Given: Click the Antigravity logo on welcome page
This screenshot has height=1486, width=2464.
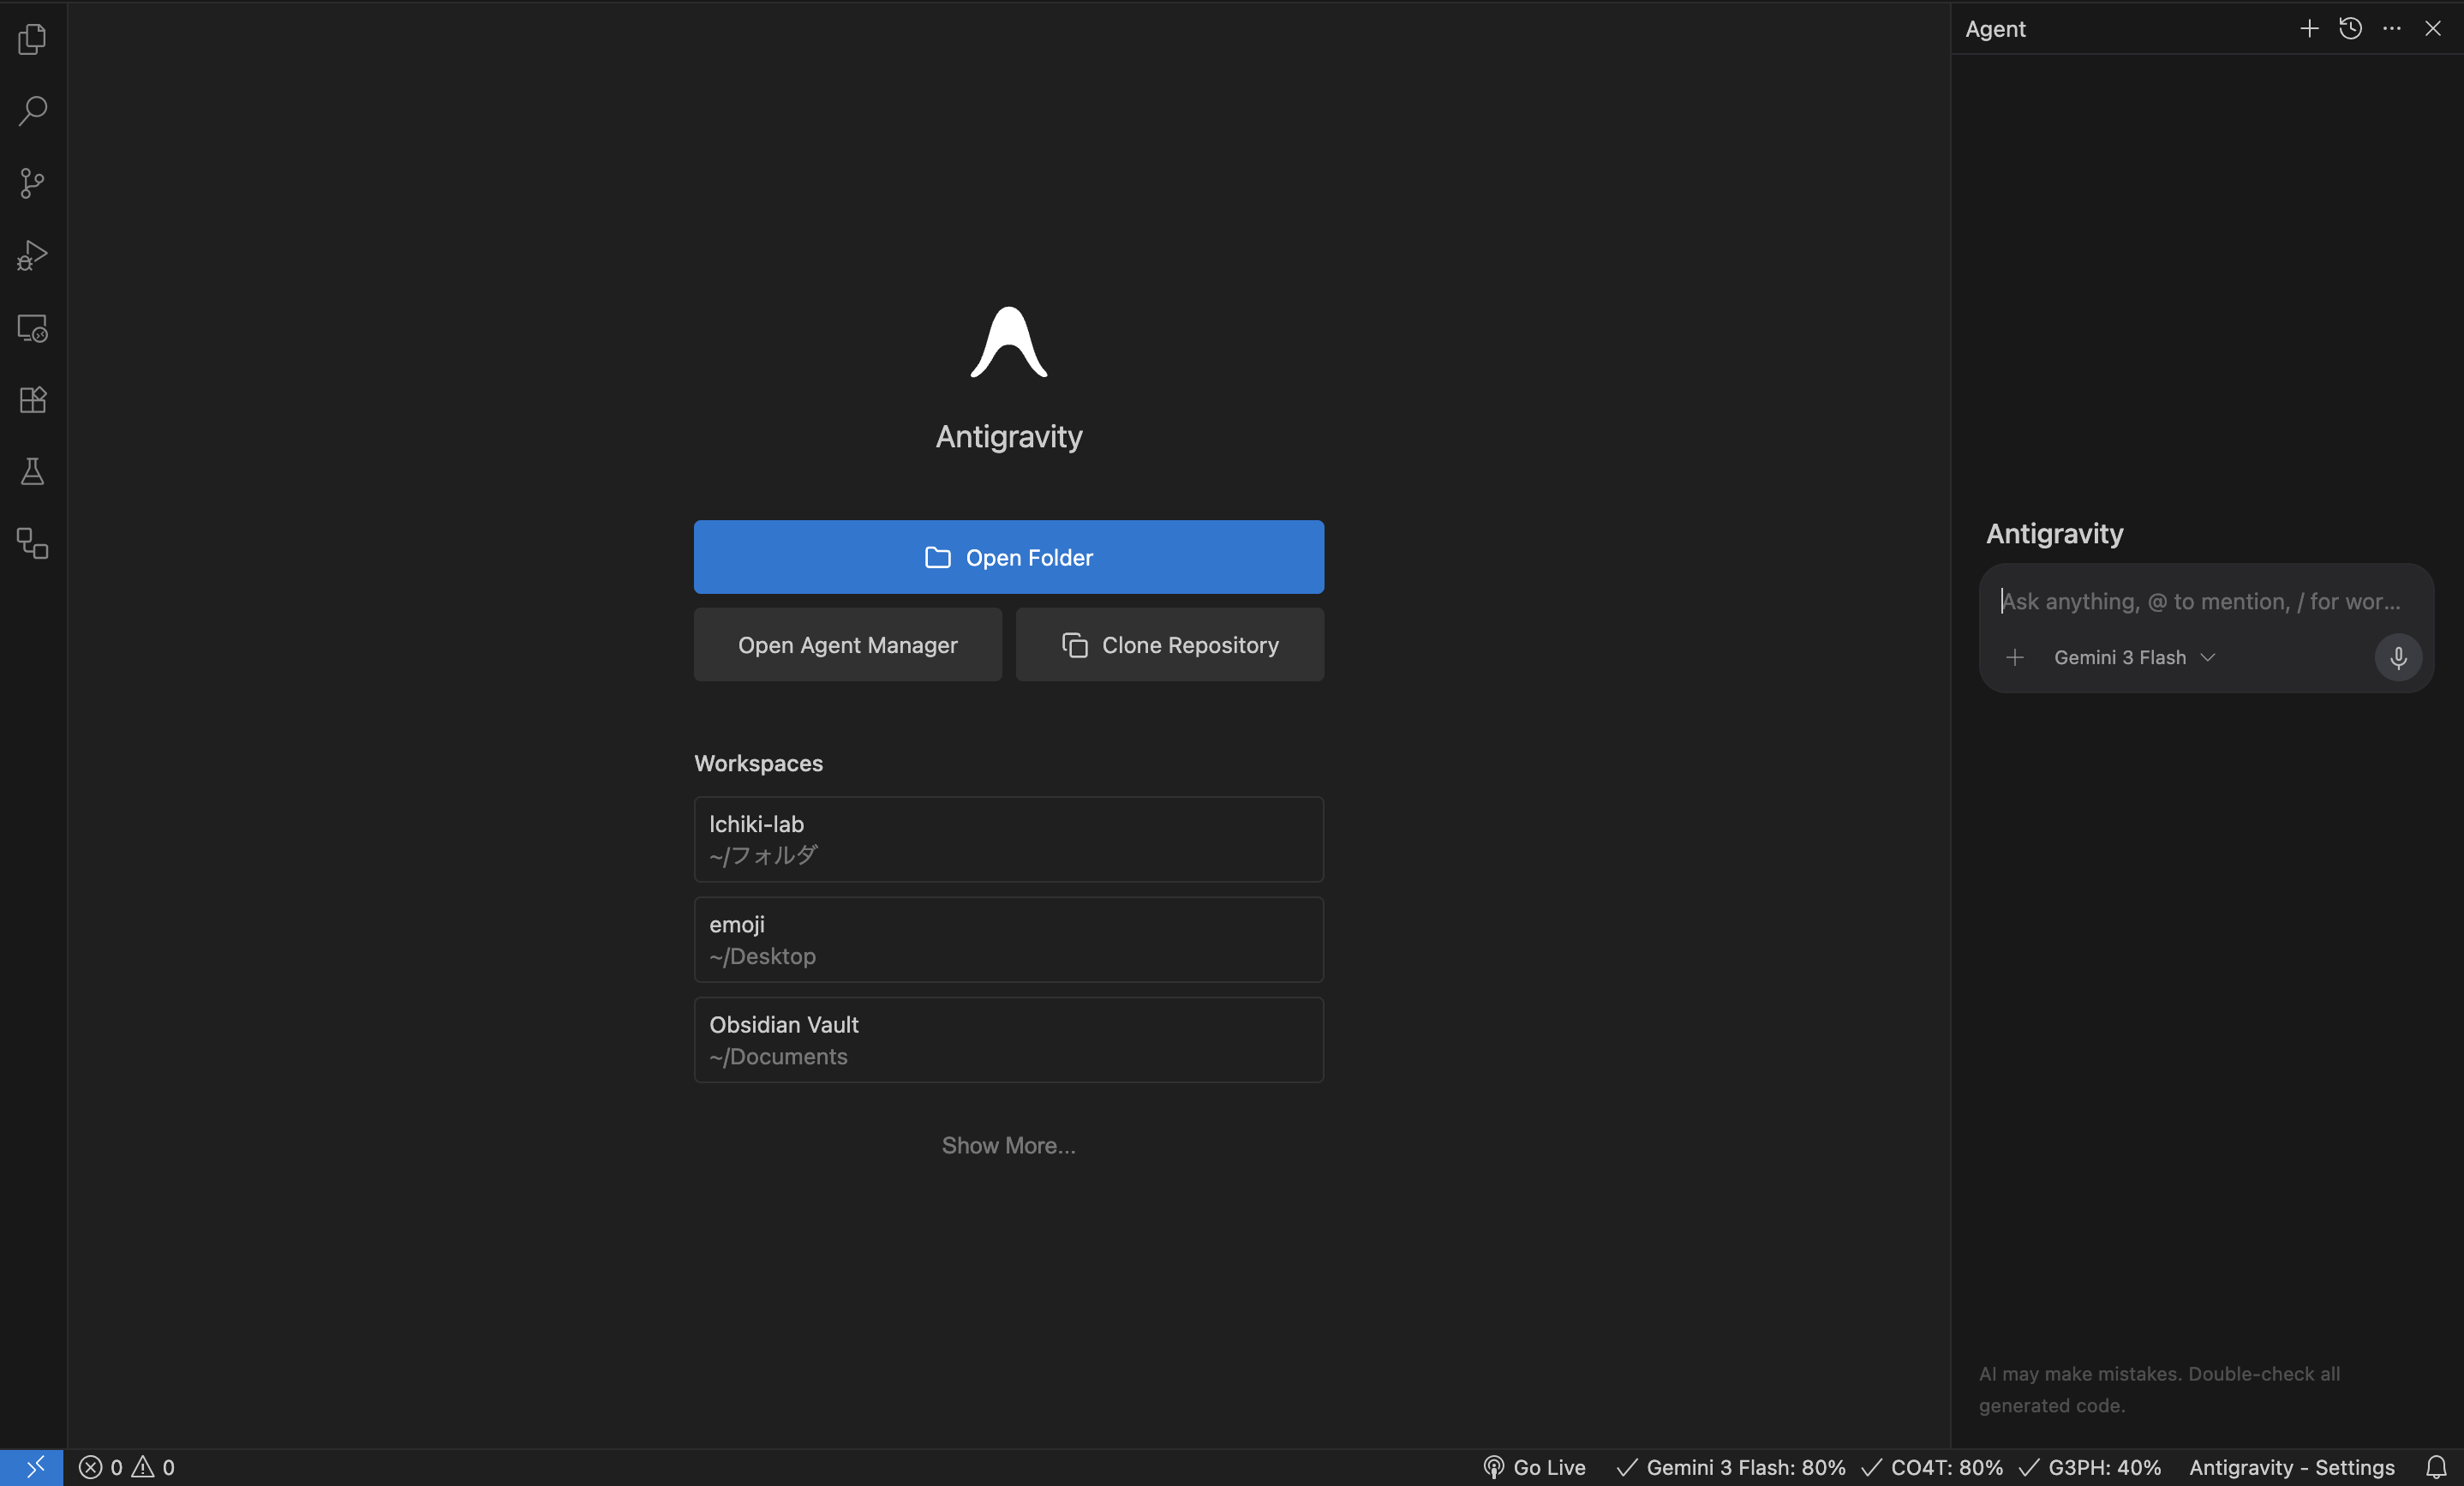Looking at the screenshot, I should 1008,342.
